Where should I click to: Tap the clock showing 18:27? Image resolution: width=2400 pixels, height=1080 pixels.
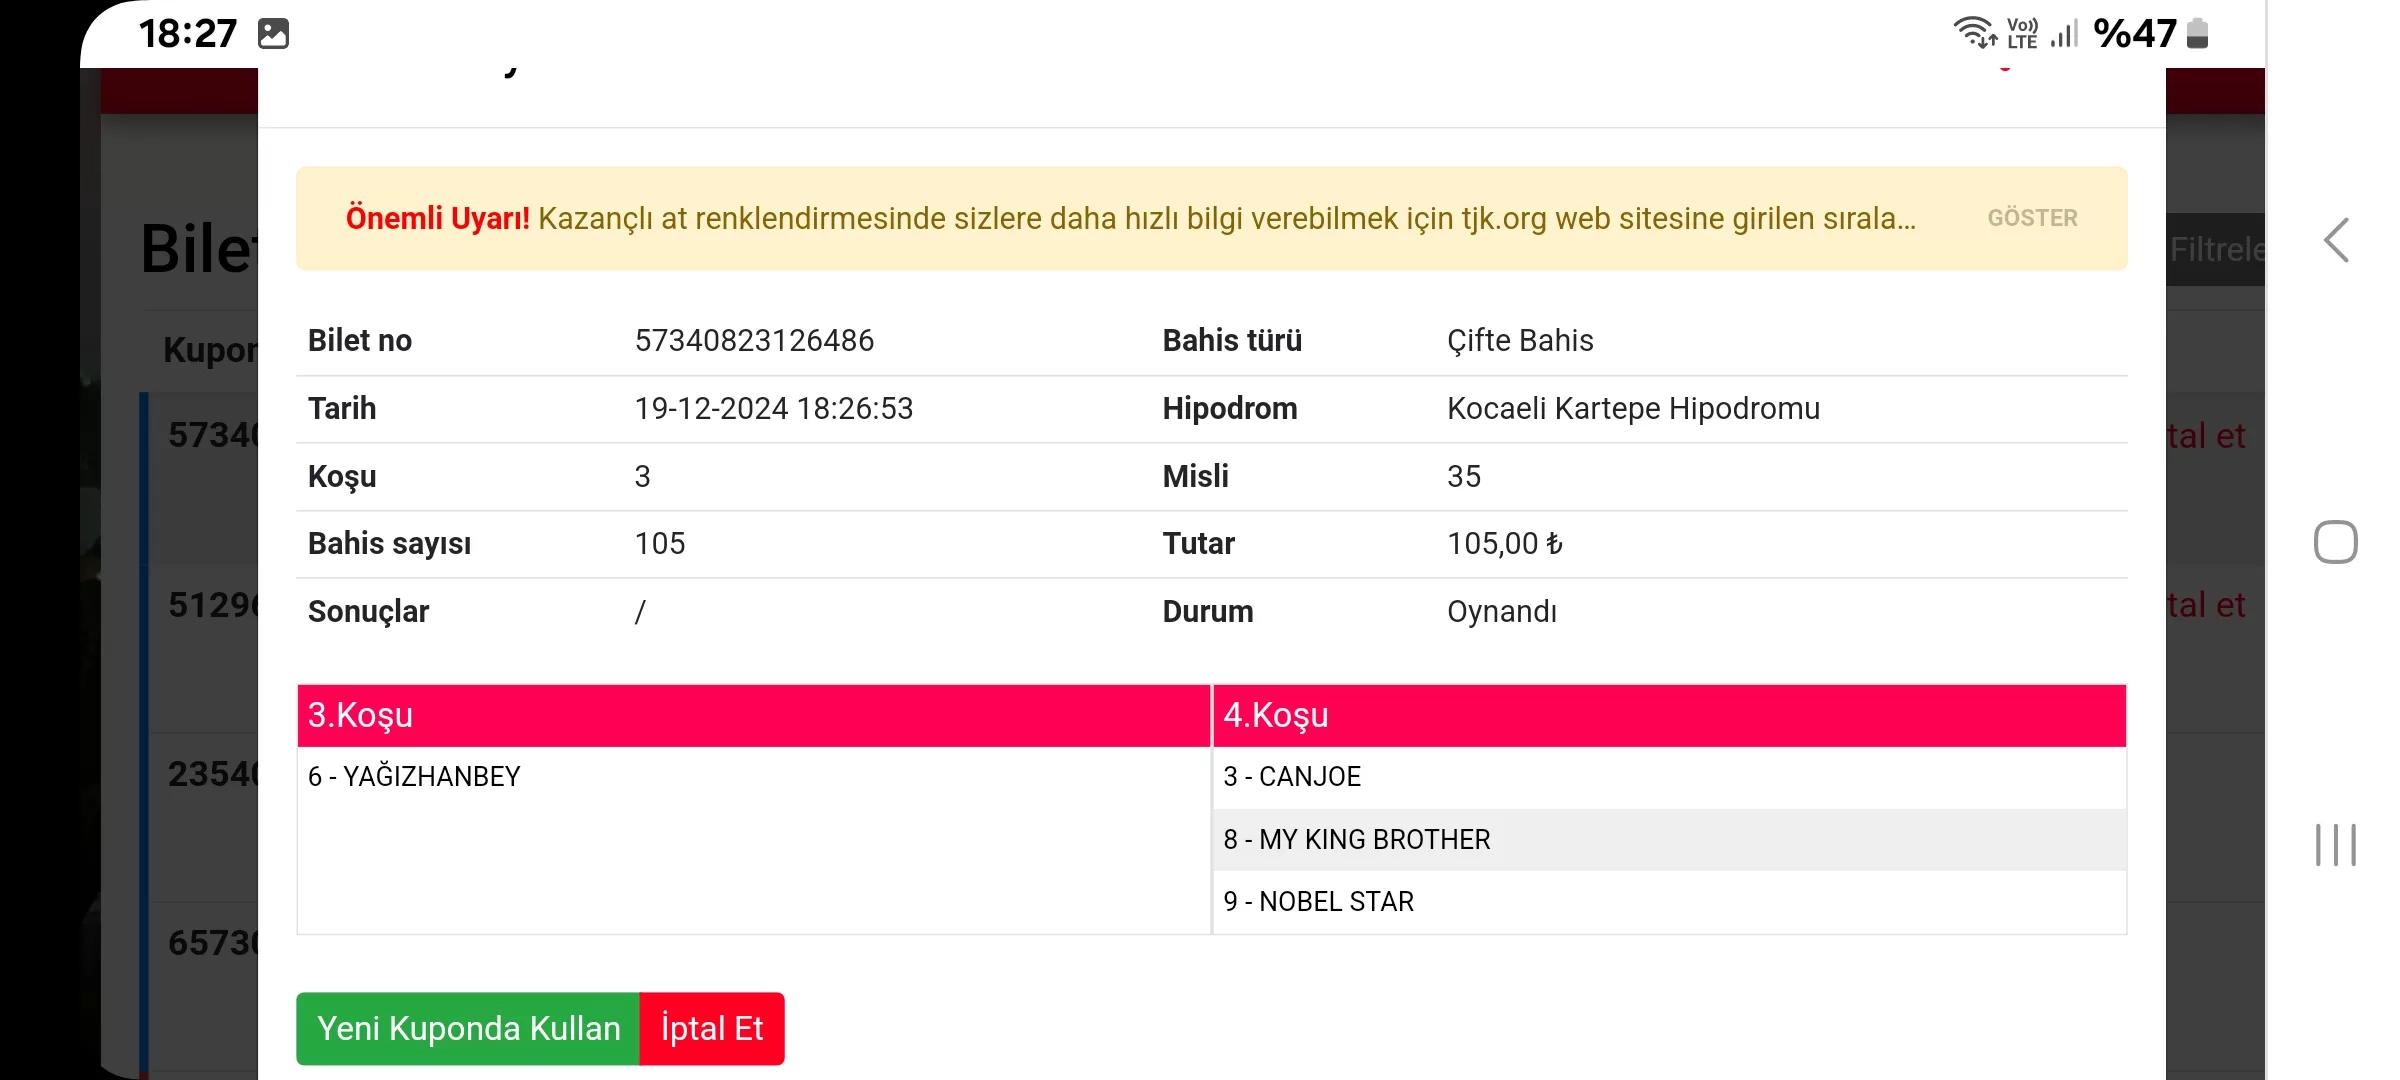coord(188,34)
